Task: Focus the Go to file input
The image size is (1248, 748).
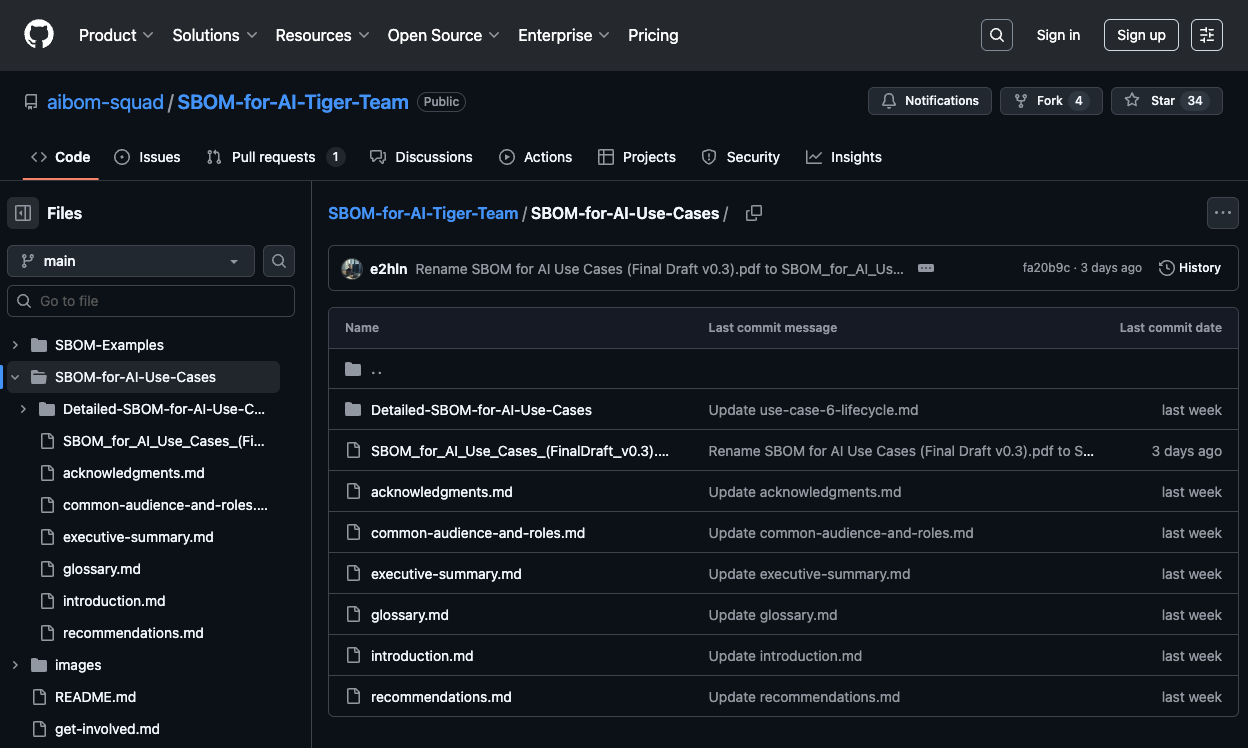Action: point(151,301)
